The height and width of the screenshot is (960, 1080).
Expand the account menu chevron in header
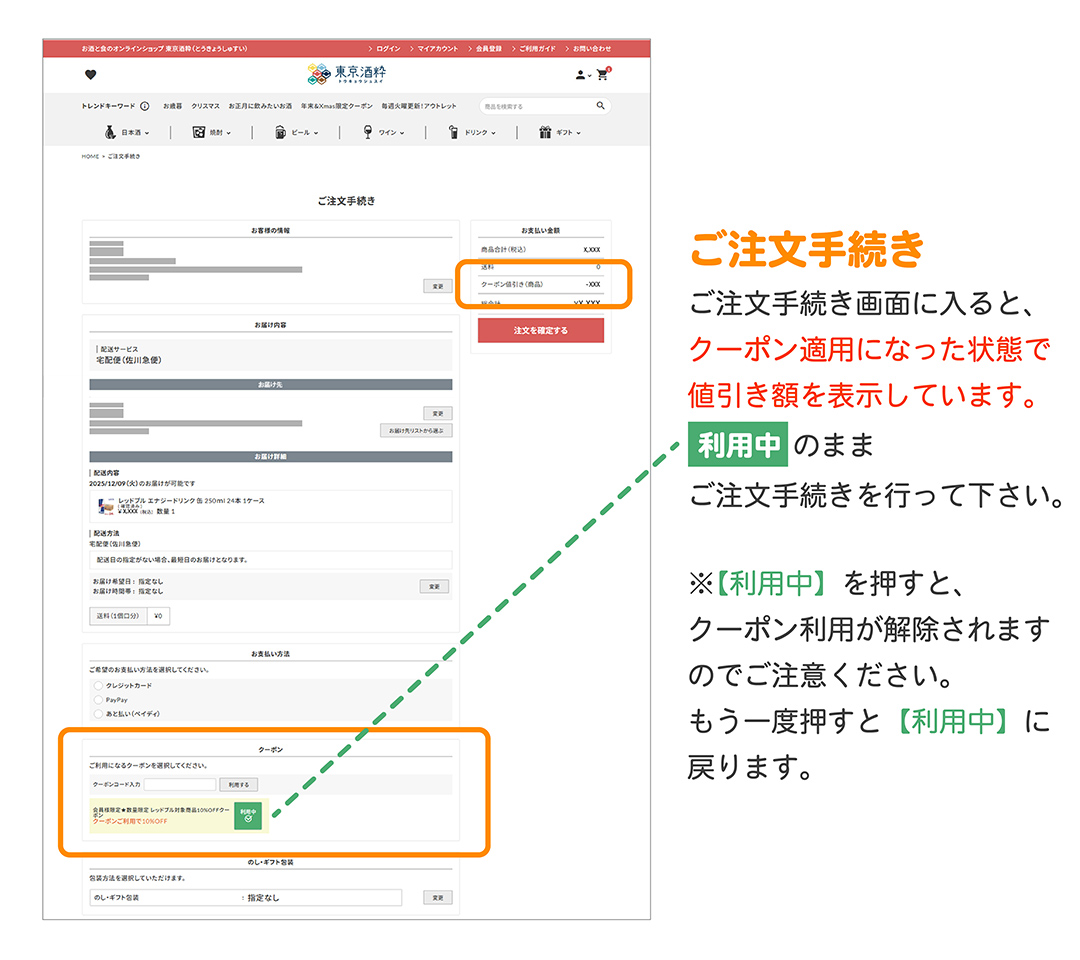(x=587, y=77)
